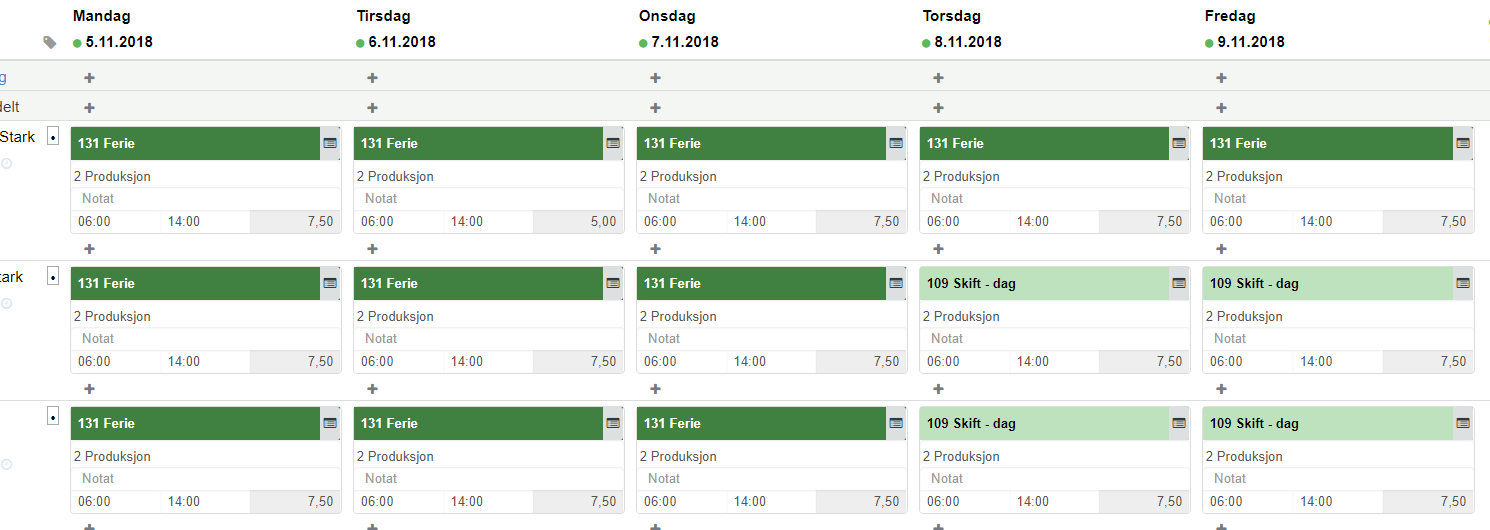Click plus below Wednesday's first Ferie shift
This screenshot has height=530, width=1490.
(x=655, y=248)
